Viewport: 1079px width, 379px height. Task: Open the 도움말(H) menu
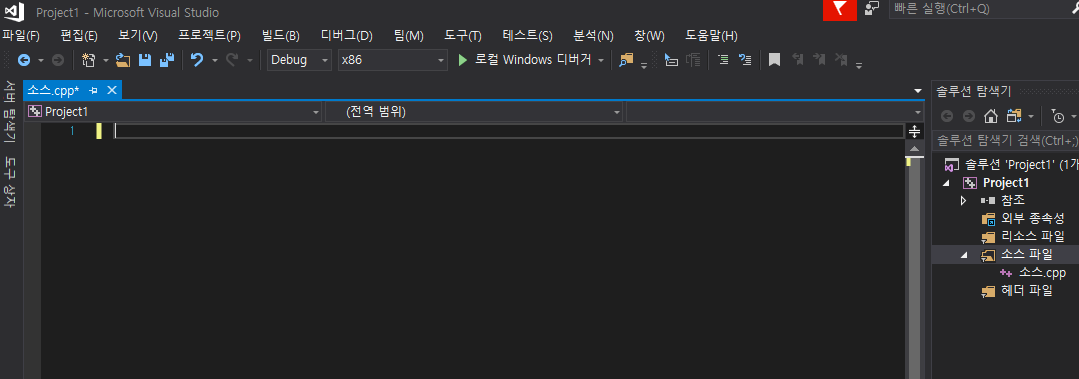pos(712,36)
